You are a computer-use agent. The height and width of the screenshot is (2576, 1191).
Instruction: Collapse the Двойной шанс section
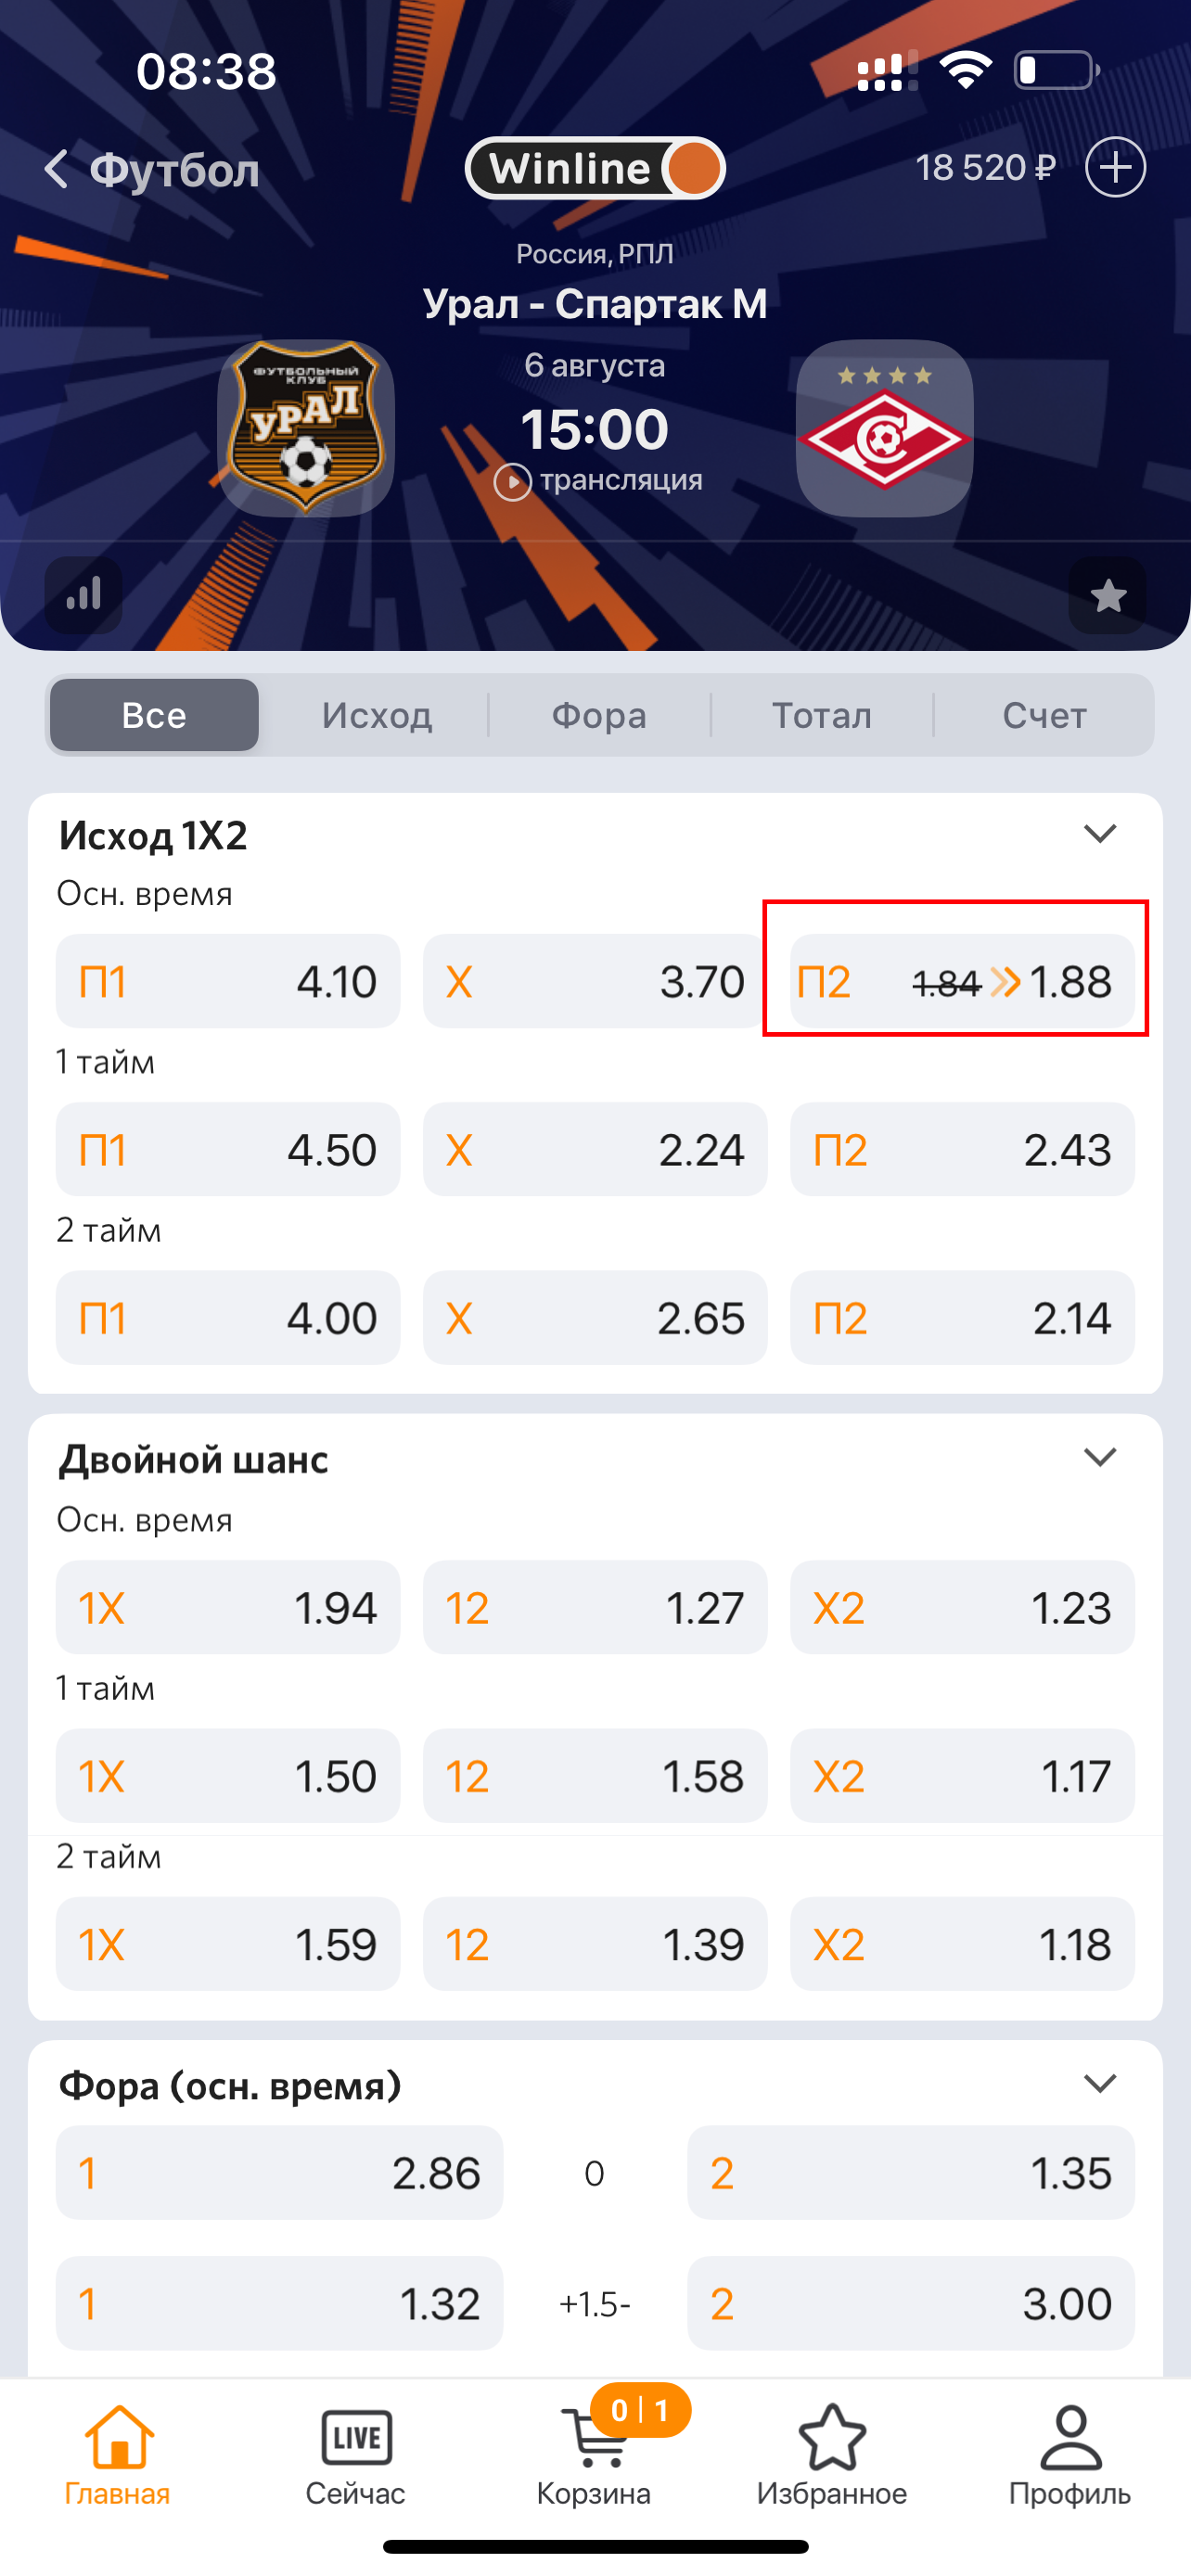(x=1100, y=1458)
